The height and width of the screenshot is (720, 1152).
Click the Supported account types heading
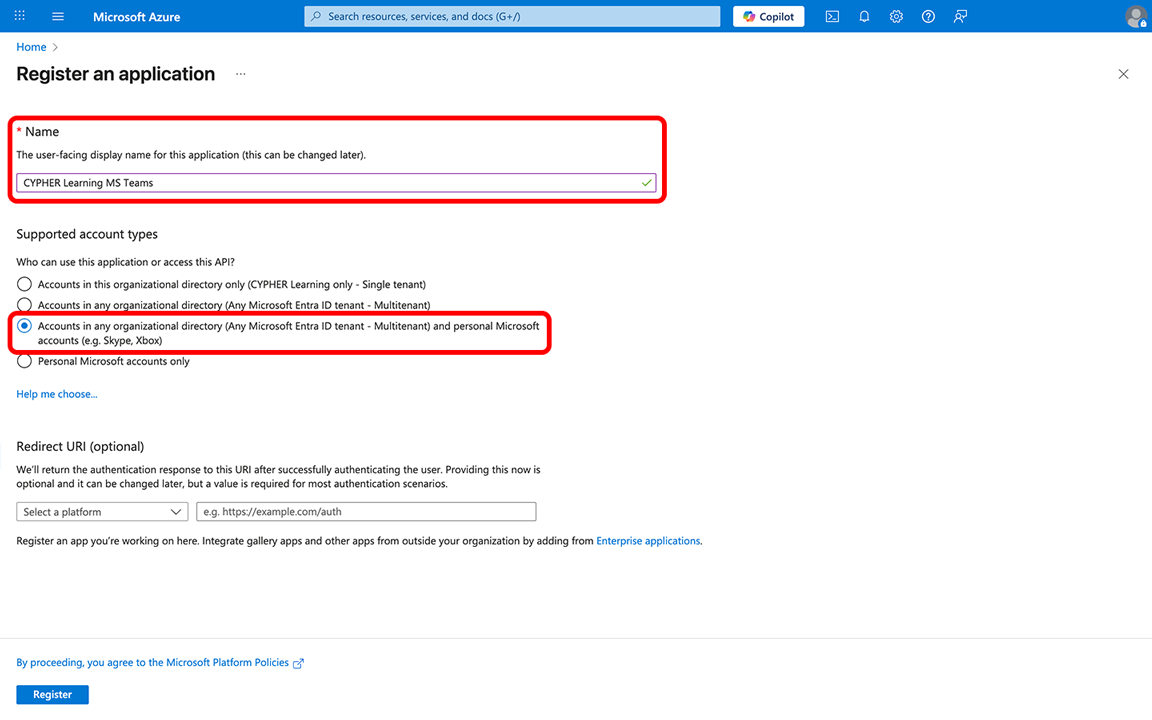click(x=87, y=234)
